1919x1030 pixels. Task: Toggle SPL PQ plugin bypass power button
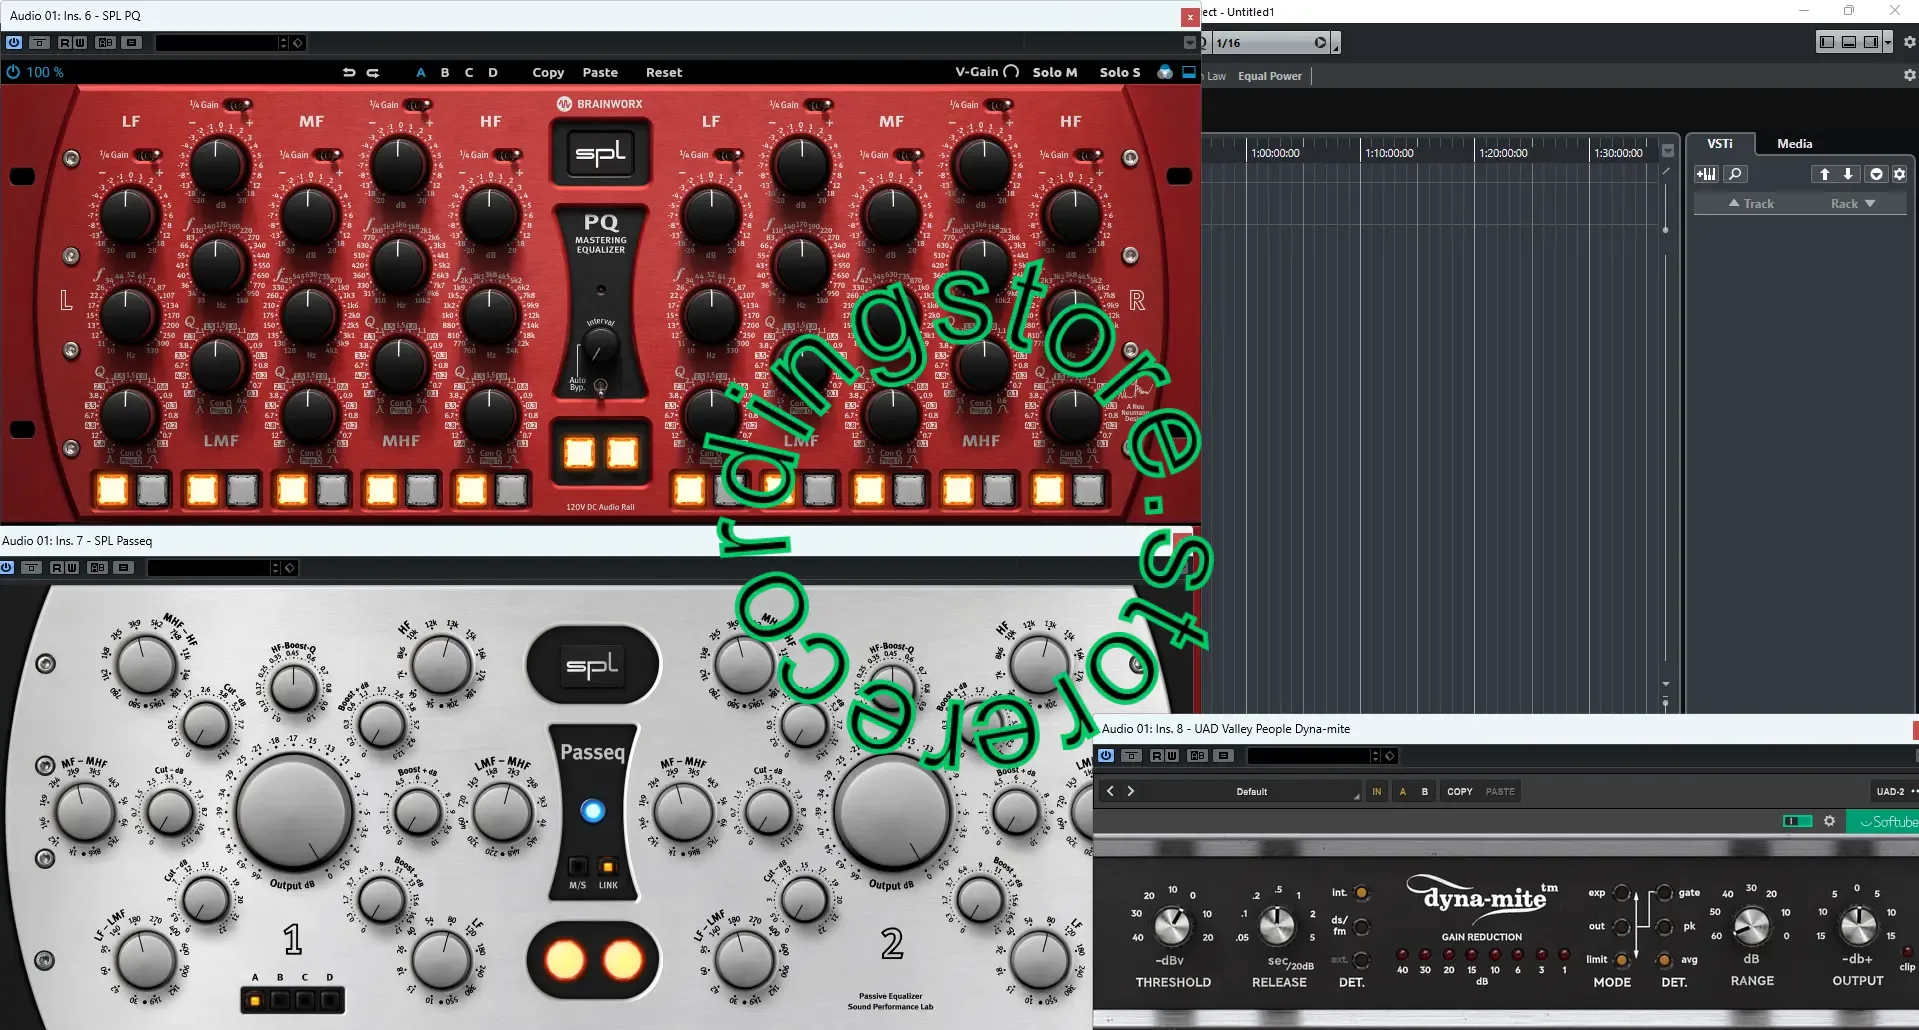coord(14,43)
